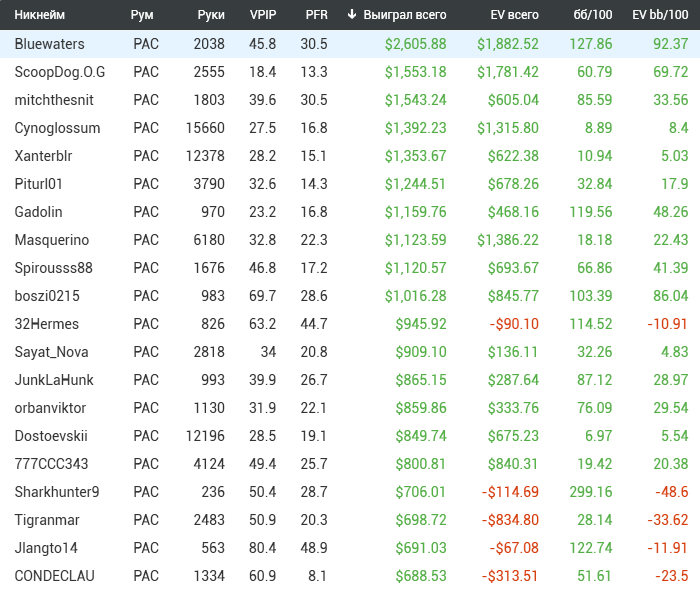Screen dimensions: 700x591
Task: Select the Masquerino nickname
Action: point(52,240)
